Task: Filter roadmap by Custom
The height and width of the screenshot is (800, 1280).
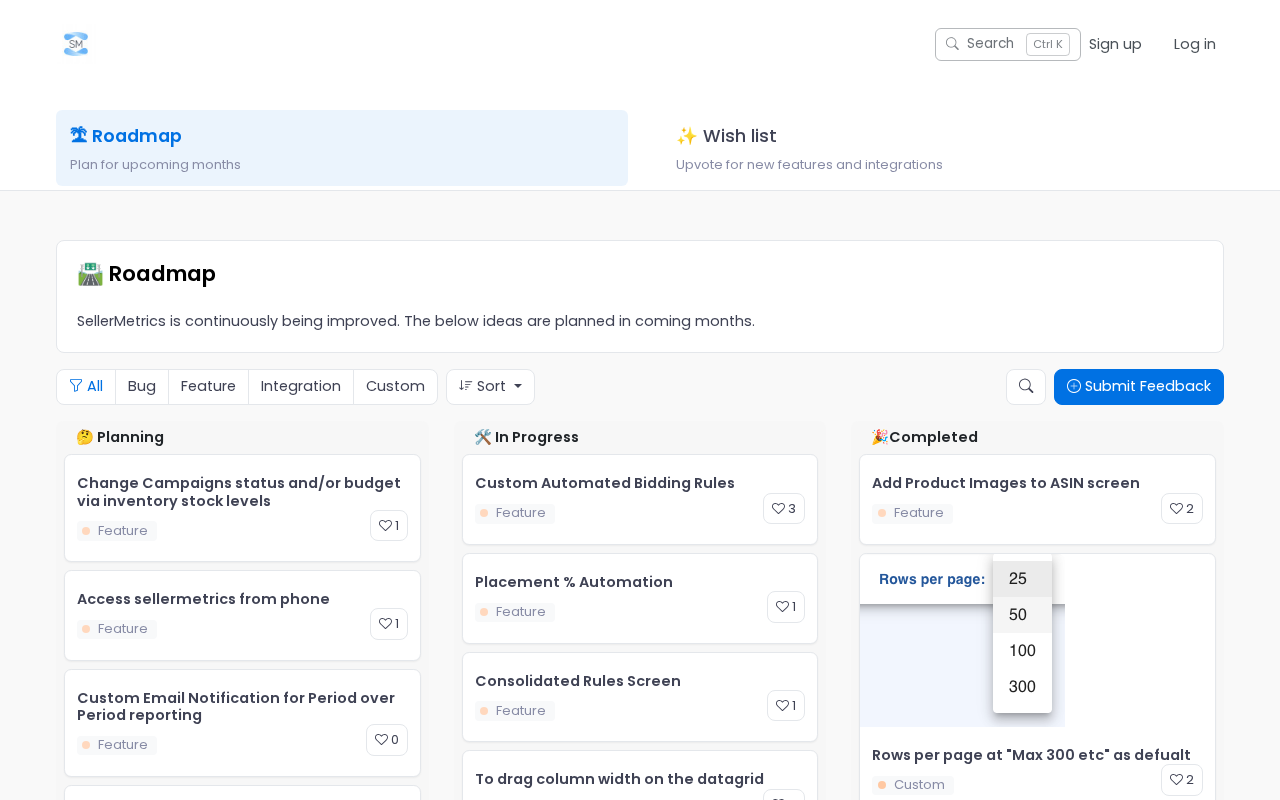Action: point(395,387)
